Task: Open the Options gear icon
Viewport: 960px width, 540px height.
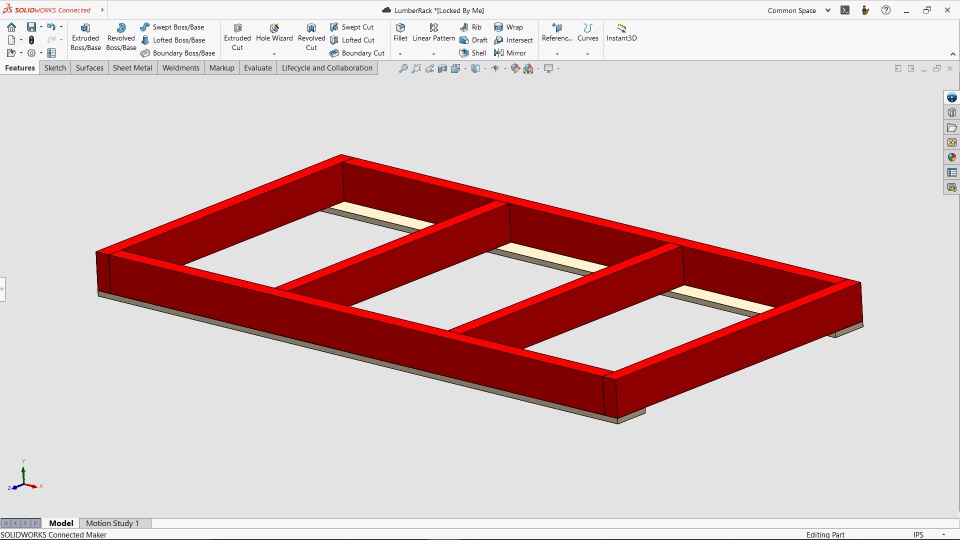Action: click(x=31, y=53)
